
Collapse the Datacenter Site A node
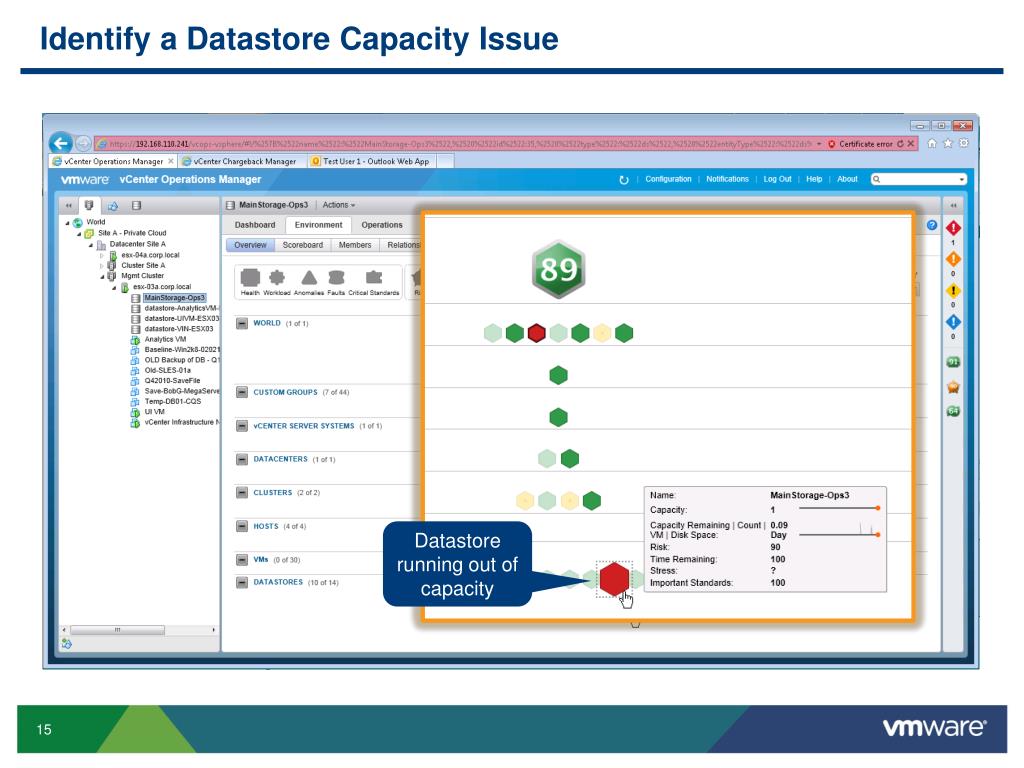(91, 245)
